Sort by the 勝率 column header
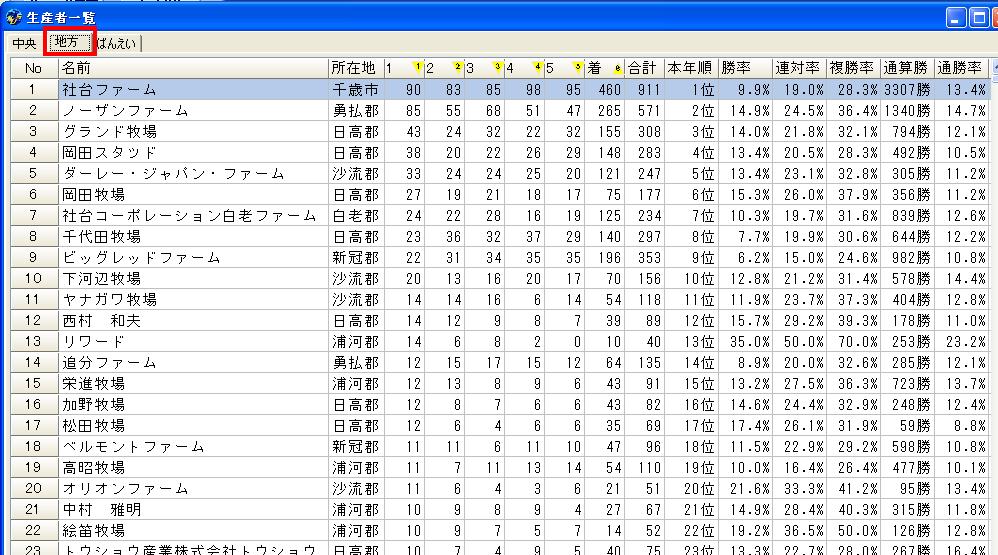998x555 pixels. click(745, 68)
